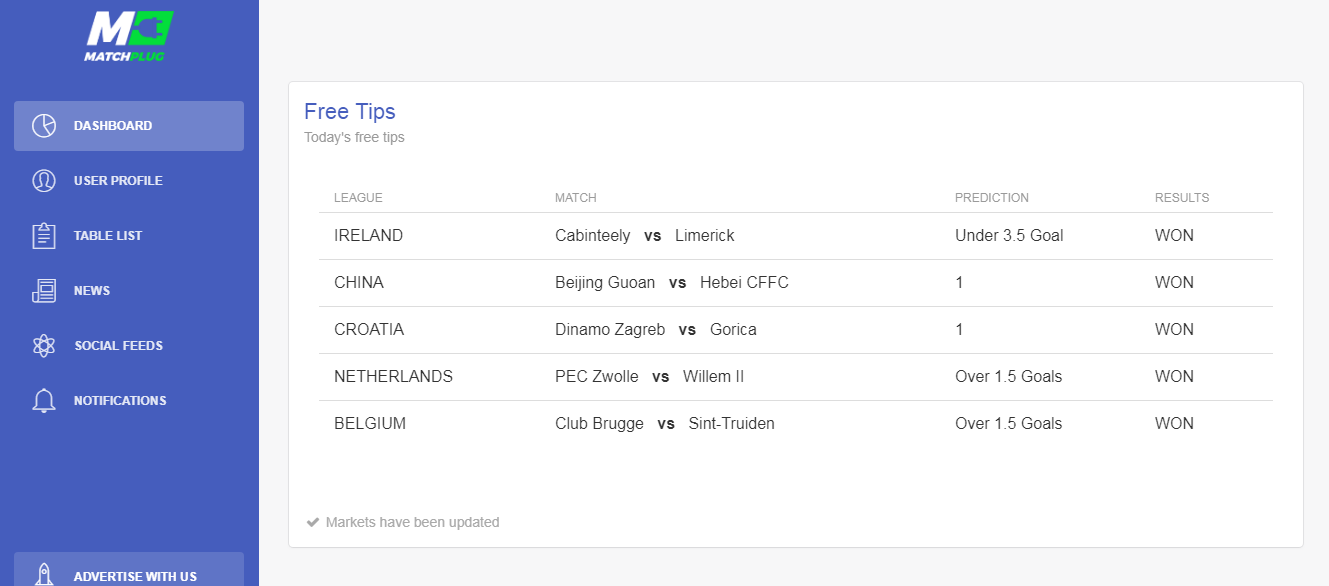Click the Markets updated checkmark icon

click(x=313, y=522)
